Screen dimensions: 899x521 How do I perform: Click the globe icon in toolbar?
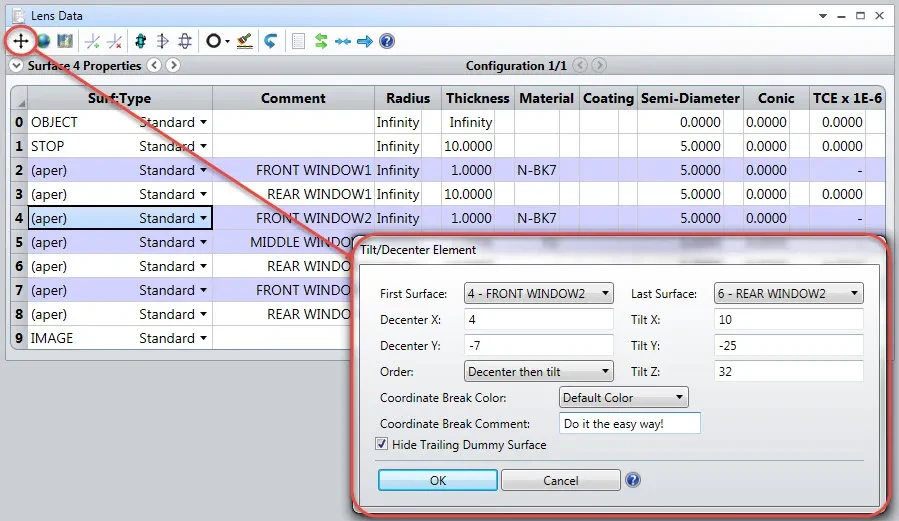click(x=44, y=41)
